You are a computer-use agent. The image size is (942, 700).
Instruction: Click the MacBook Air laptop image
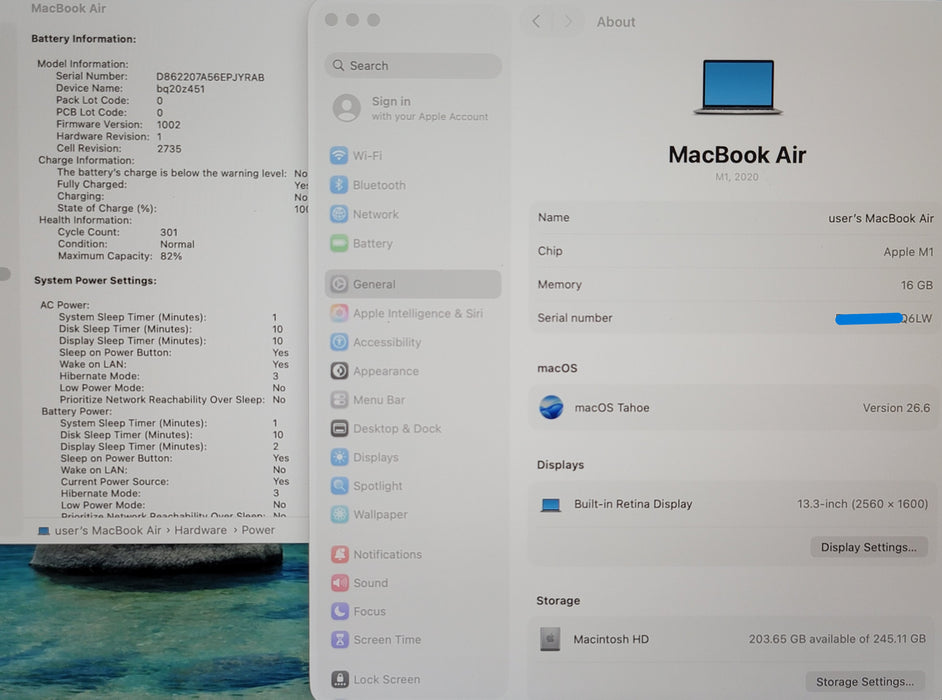[x=738, y=87]
